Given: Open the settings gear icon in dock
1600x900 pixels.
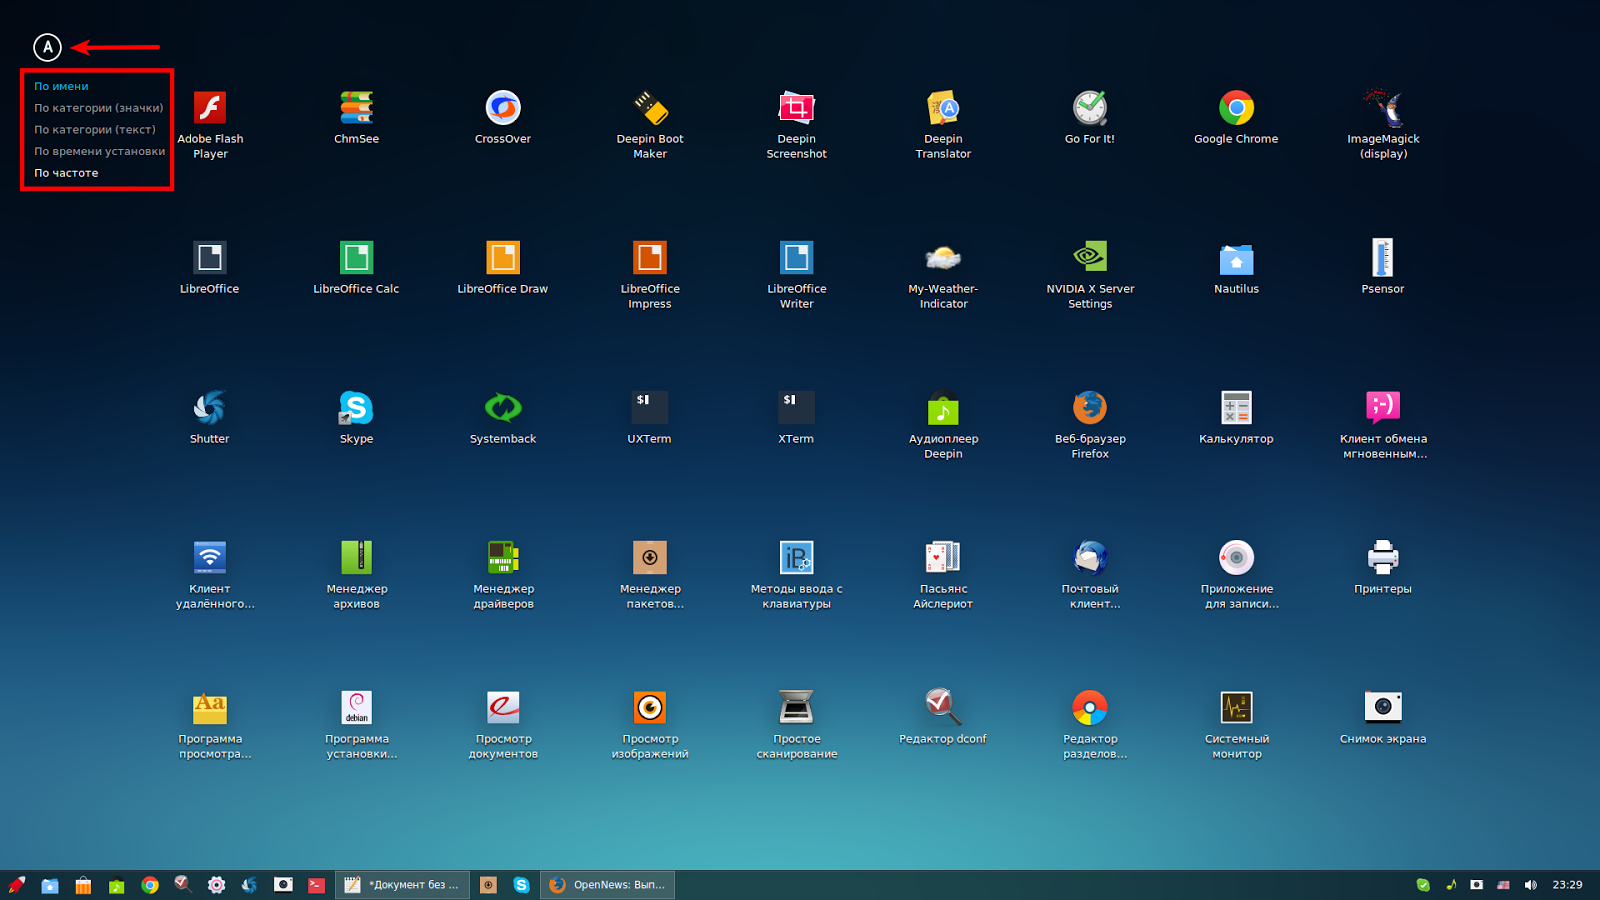Looking at the screenshot, I should pyautogui.click(x=216, y=885).
